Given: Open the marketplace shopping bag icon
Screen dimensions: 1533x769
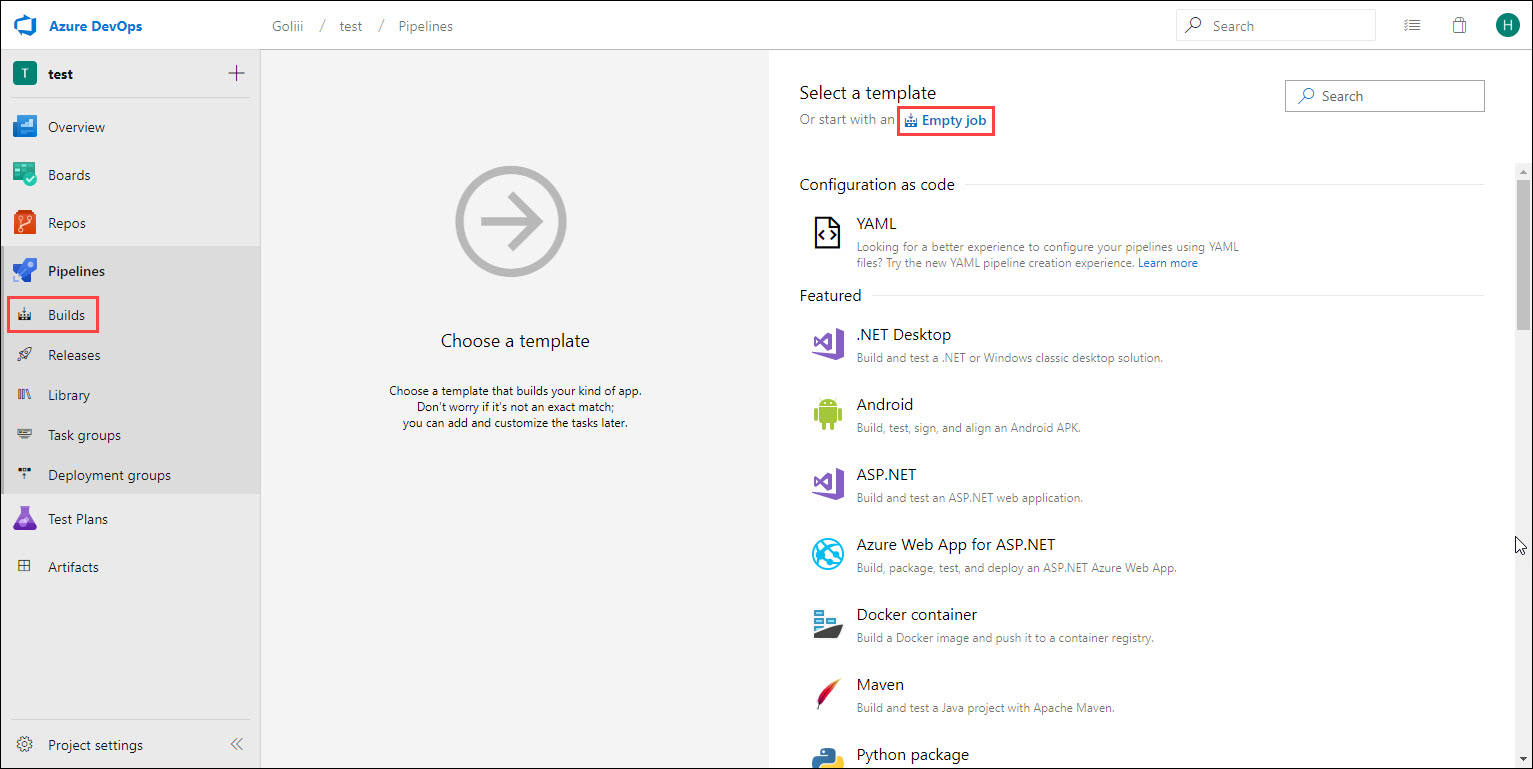Looking at the screenshot, I should tap(1460, 26).
